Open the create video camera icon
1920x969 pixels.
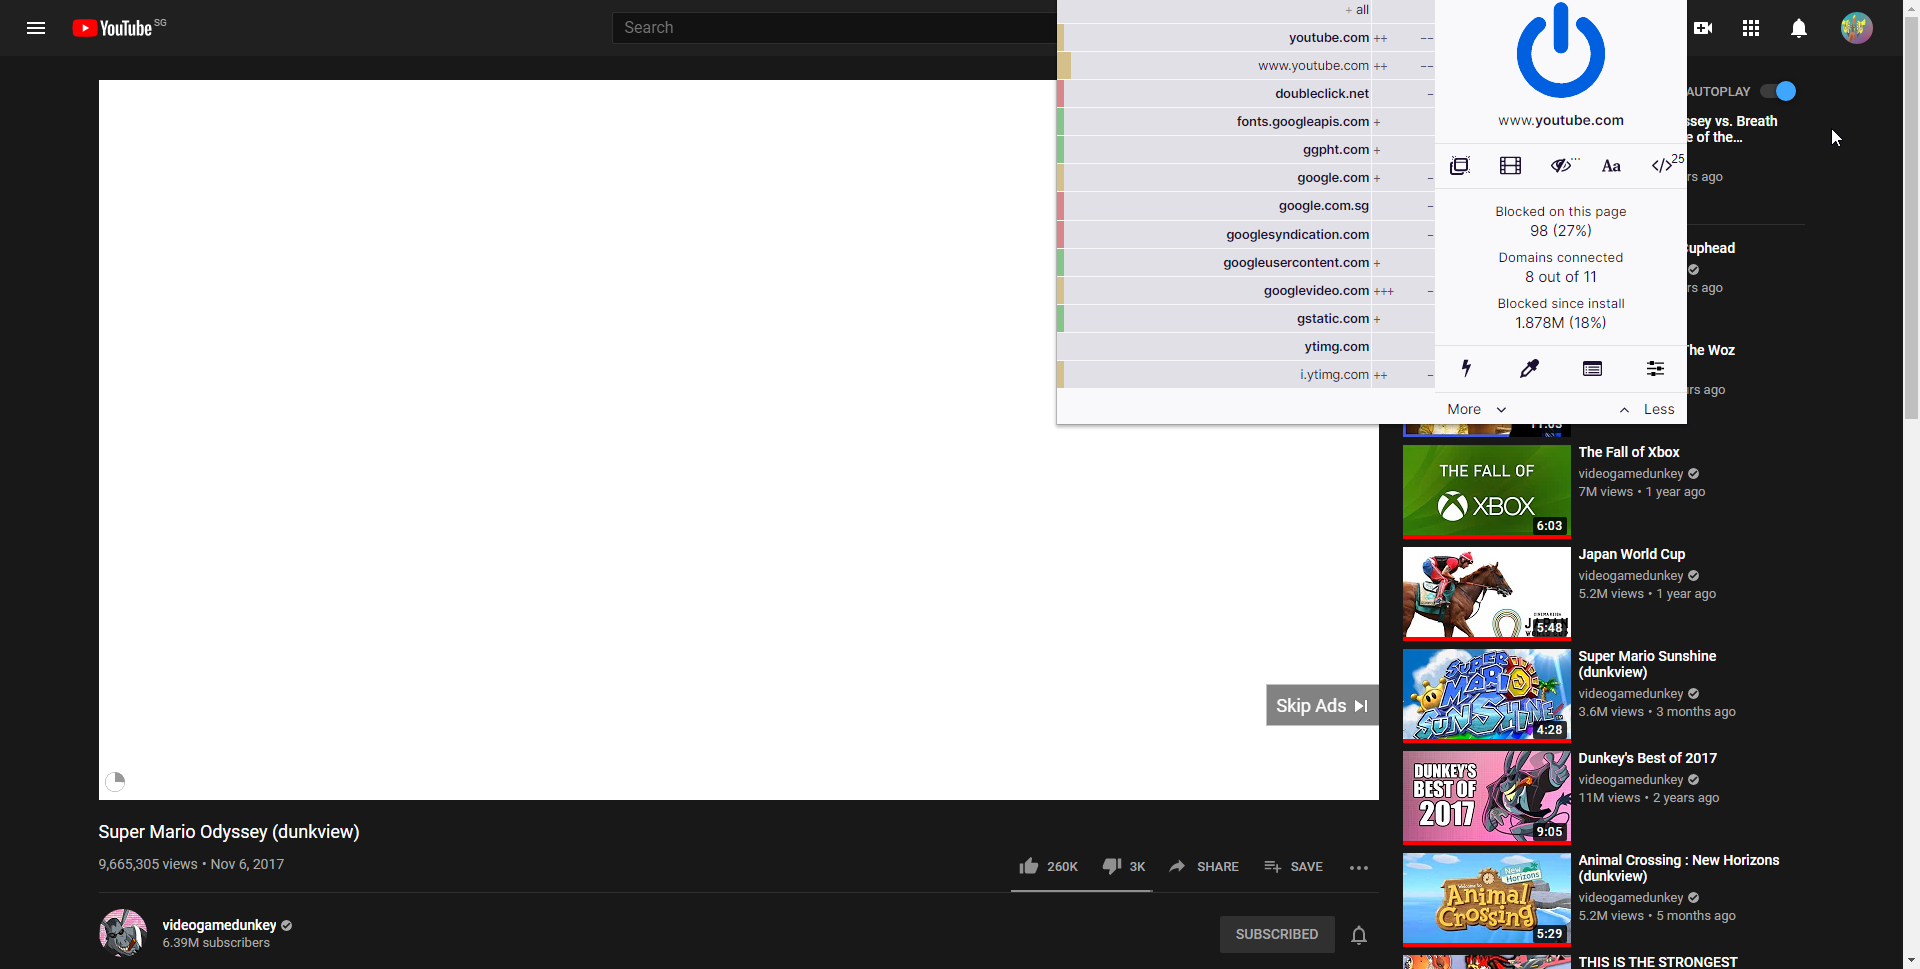point(1703,28)
